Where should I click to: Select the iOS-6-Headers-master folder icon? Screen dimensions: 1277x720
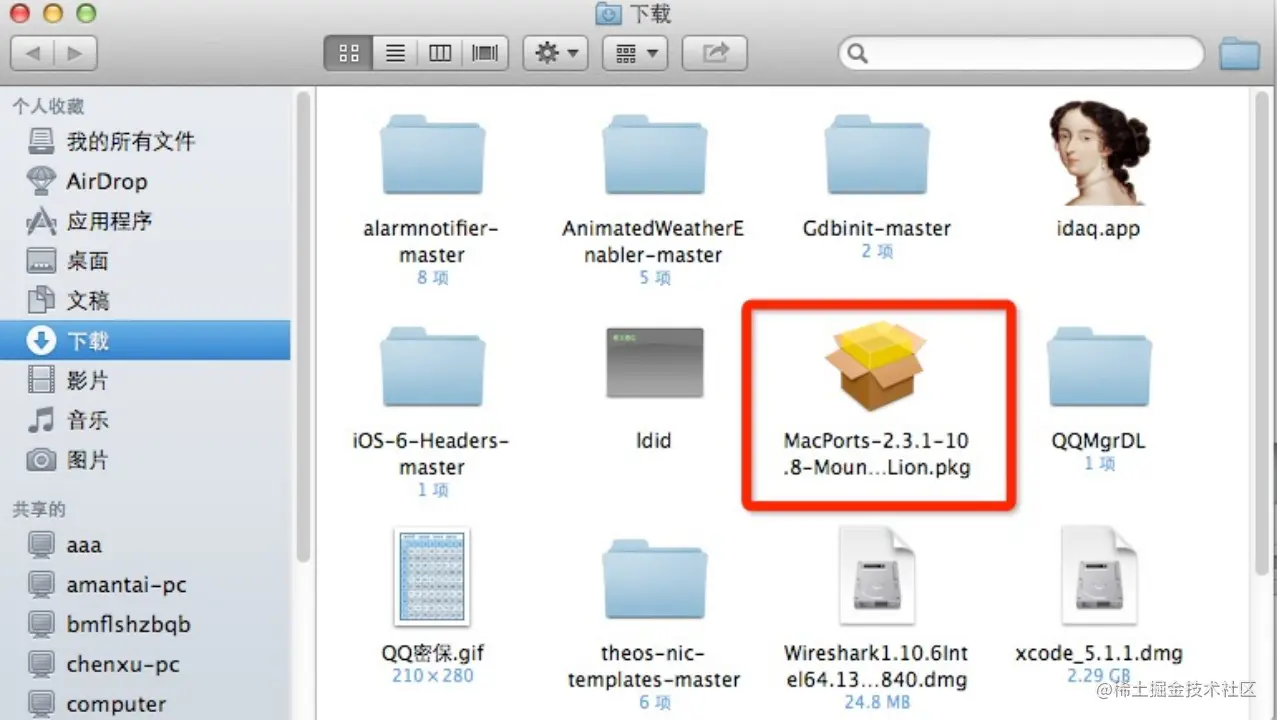pyautogui.click(x=432, y=368)
